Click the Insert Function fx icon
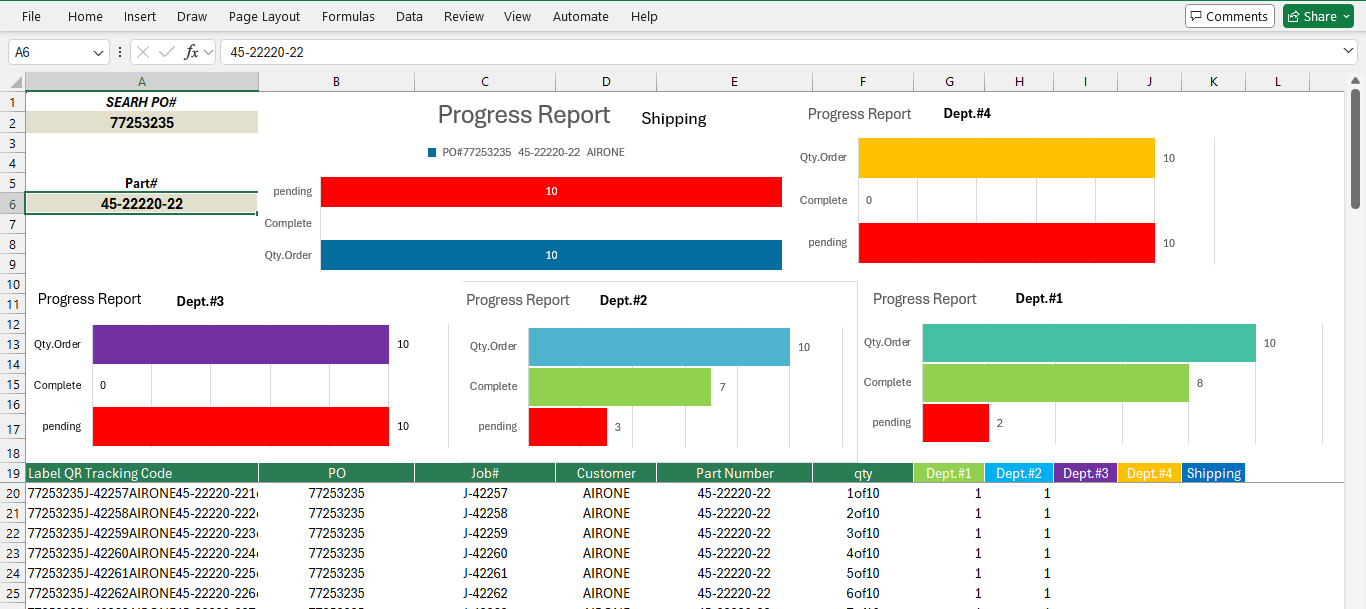This screenshot has height=609, width=1366. (x=191, y=52)
